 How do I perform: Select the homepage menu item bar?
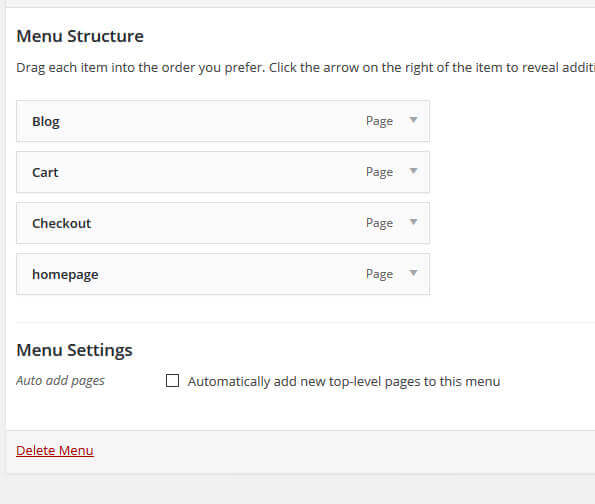pyautogui.click(x=223, y=274)
